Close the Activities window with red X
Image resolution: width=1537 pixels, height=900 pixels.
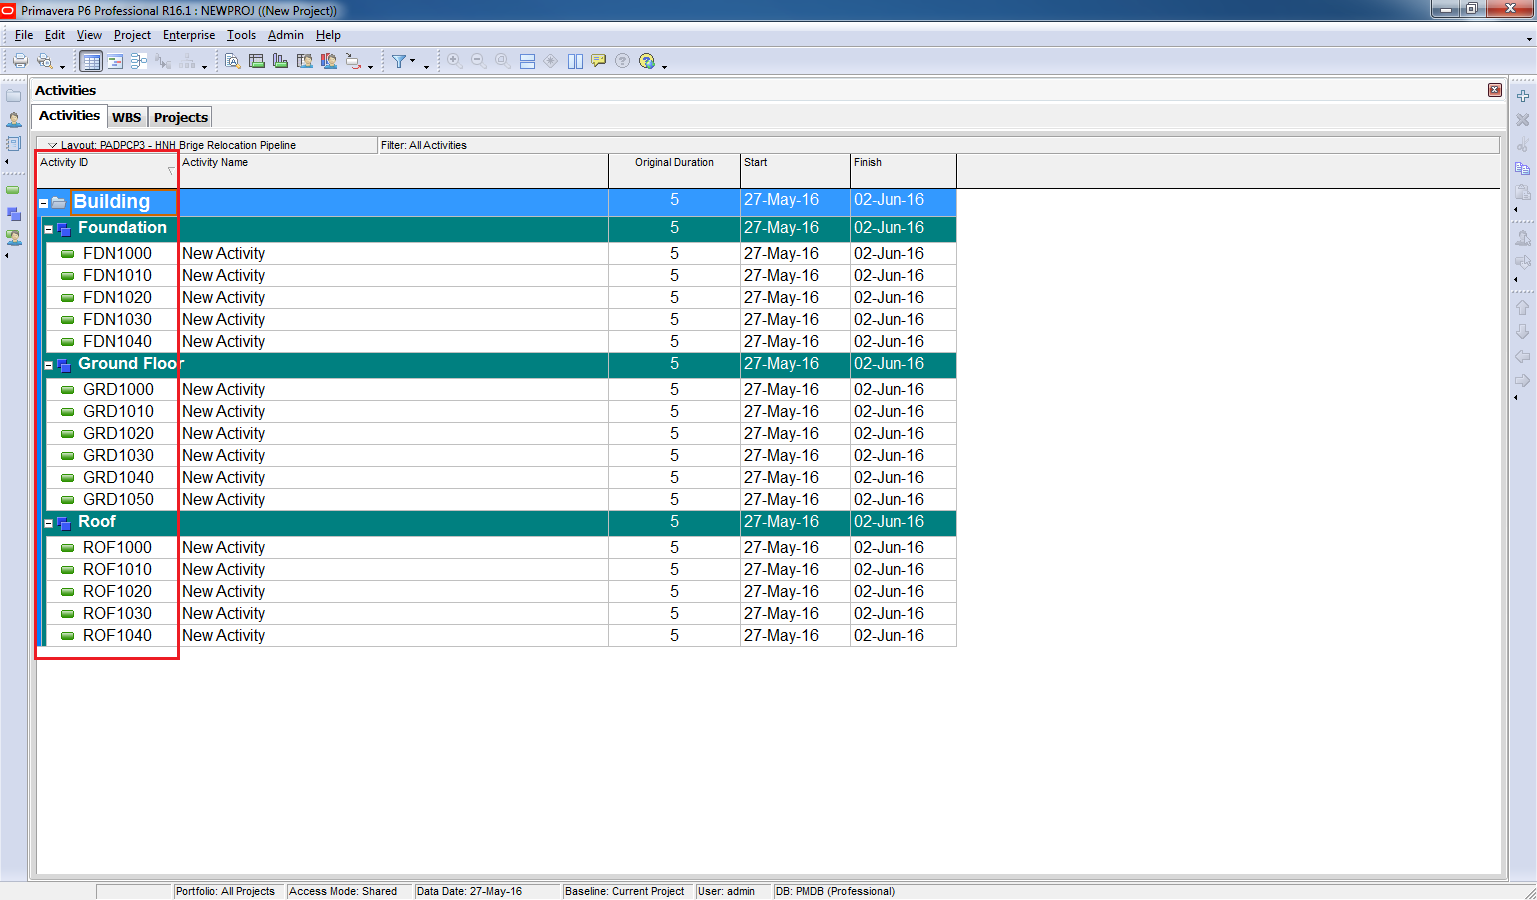pos(1494,90)
